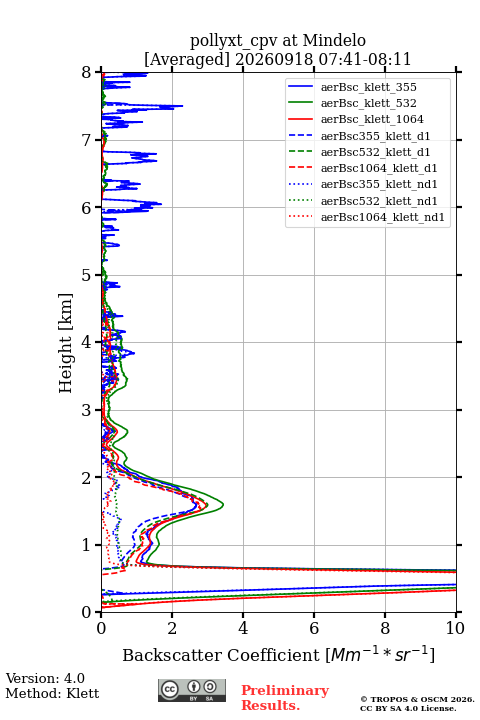This screenshot has width=480, height=720.
Task: Click the aerBsc1064_klett_nd1 dotted legend entry
Action: click(366, 217)
